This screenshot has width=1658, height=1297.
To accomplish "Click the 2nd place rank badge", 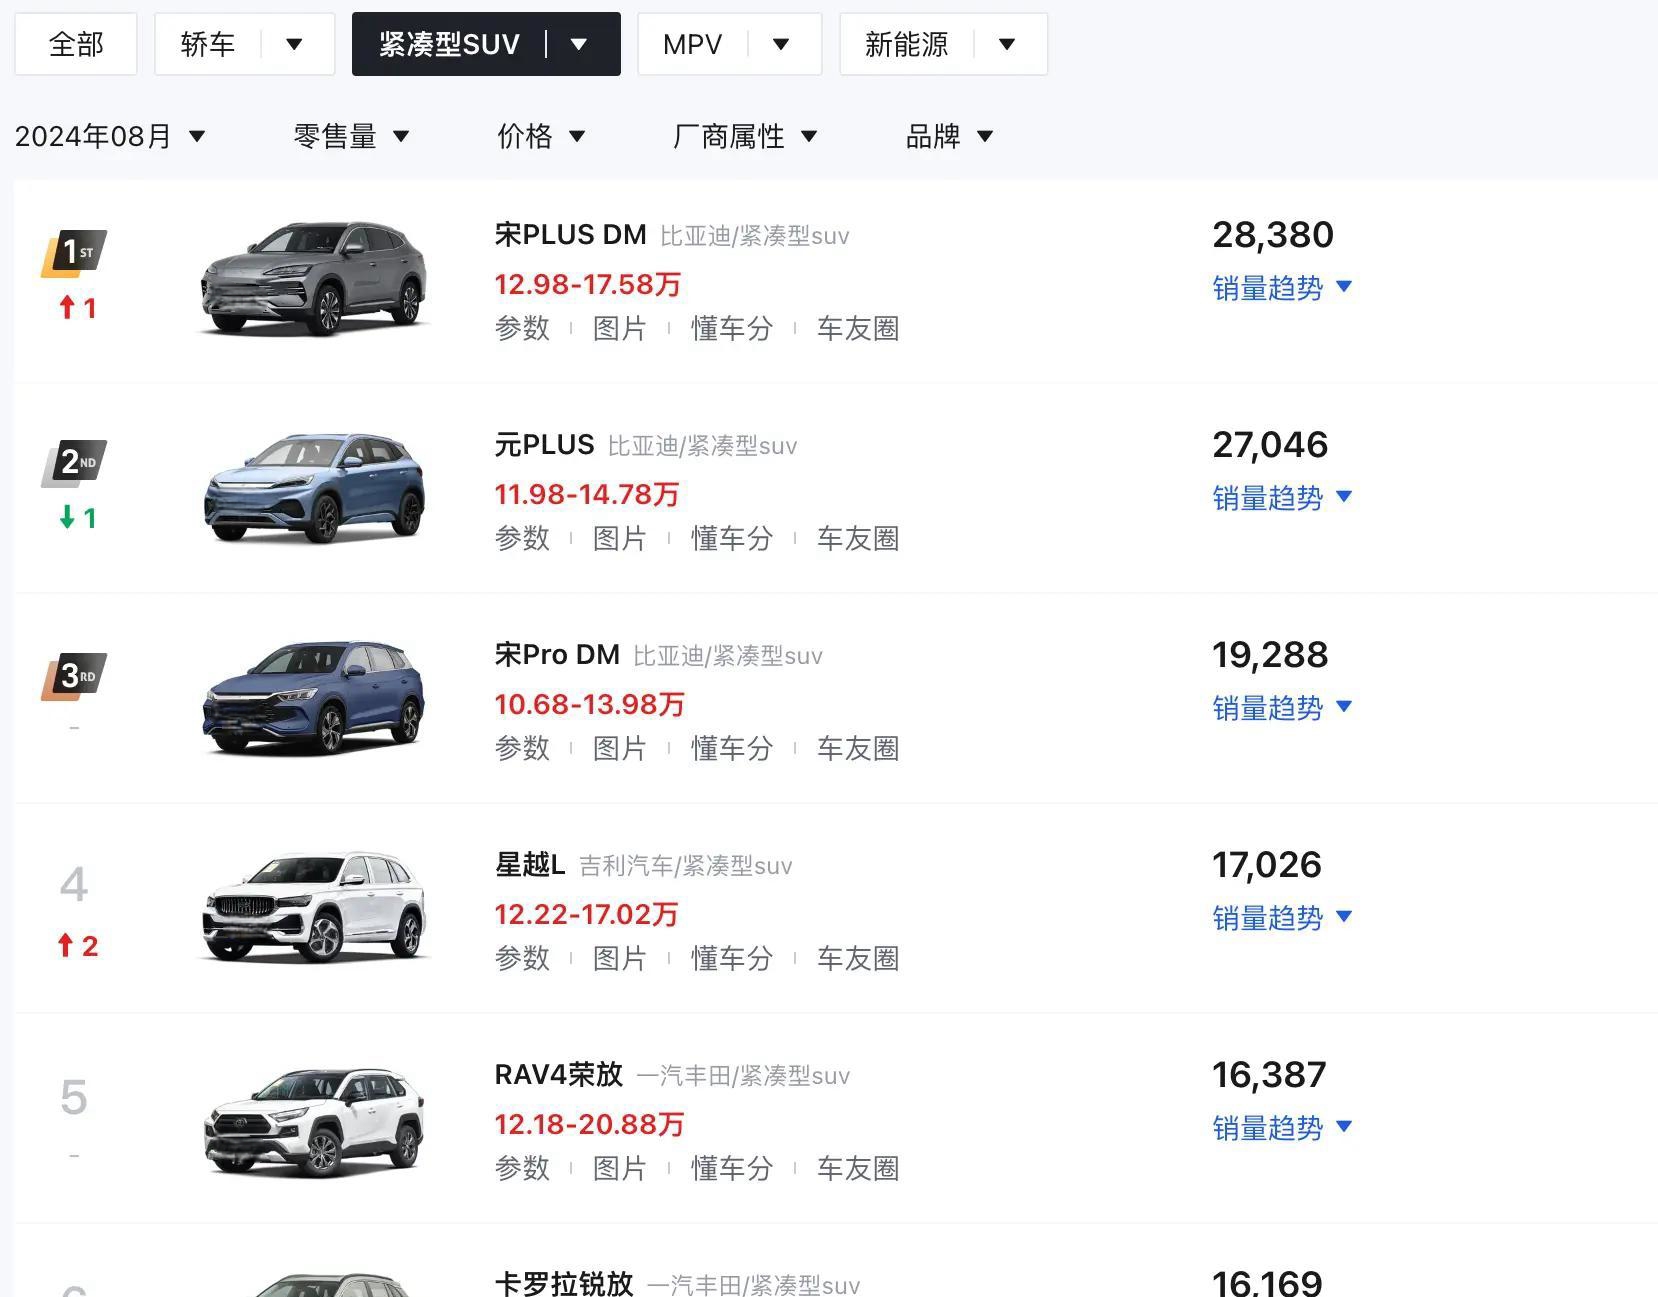I will (x=74, y=462).
